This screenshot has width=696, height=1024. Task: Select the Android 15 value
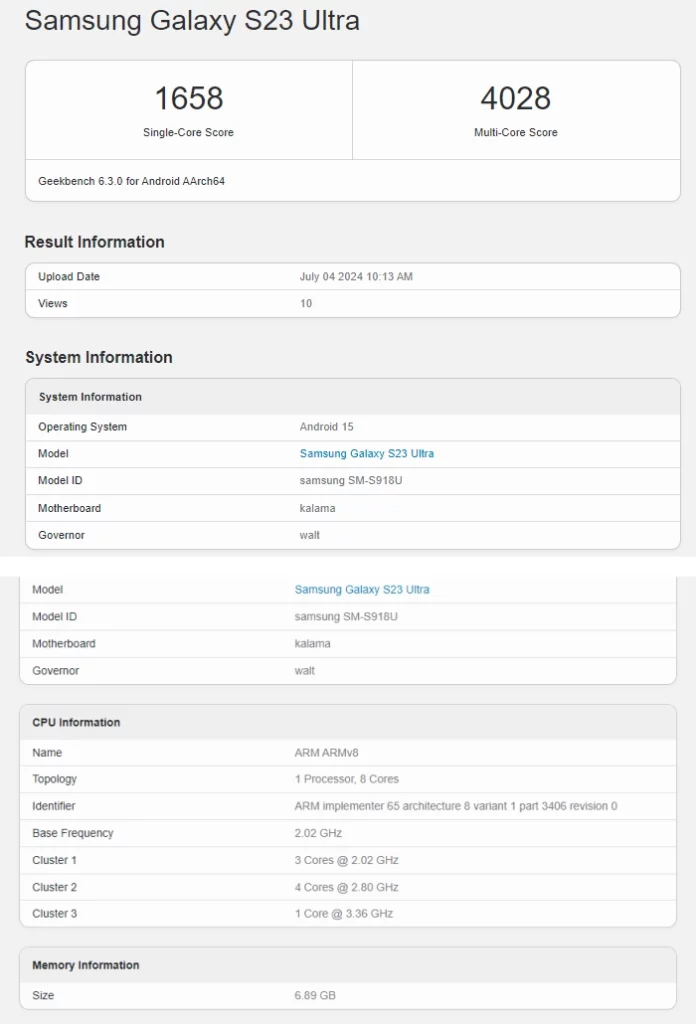click(x=326, y=426)
